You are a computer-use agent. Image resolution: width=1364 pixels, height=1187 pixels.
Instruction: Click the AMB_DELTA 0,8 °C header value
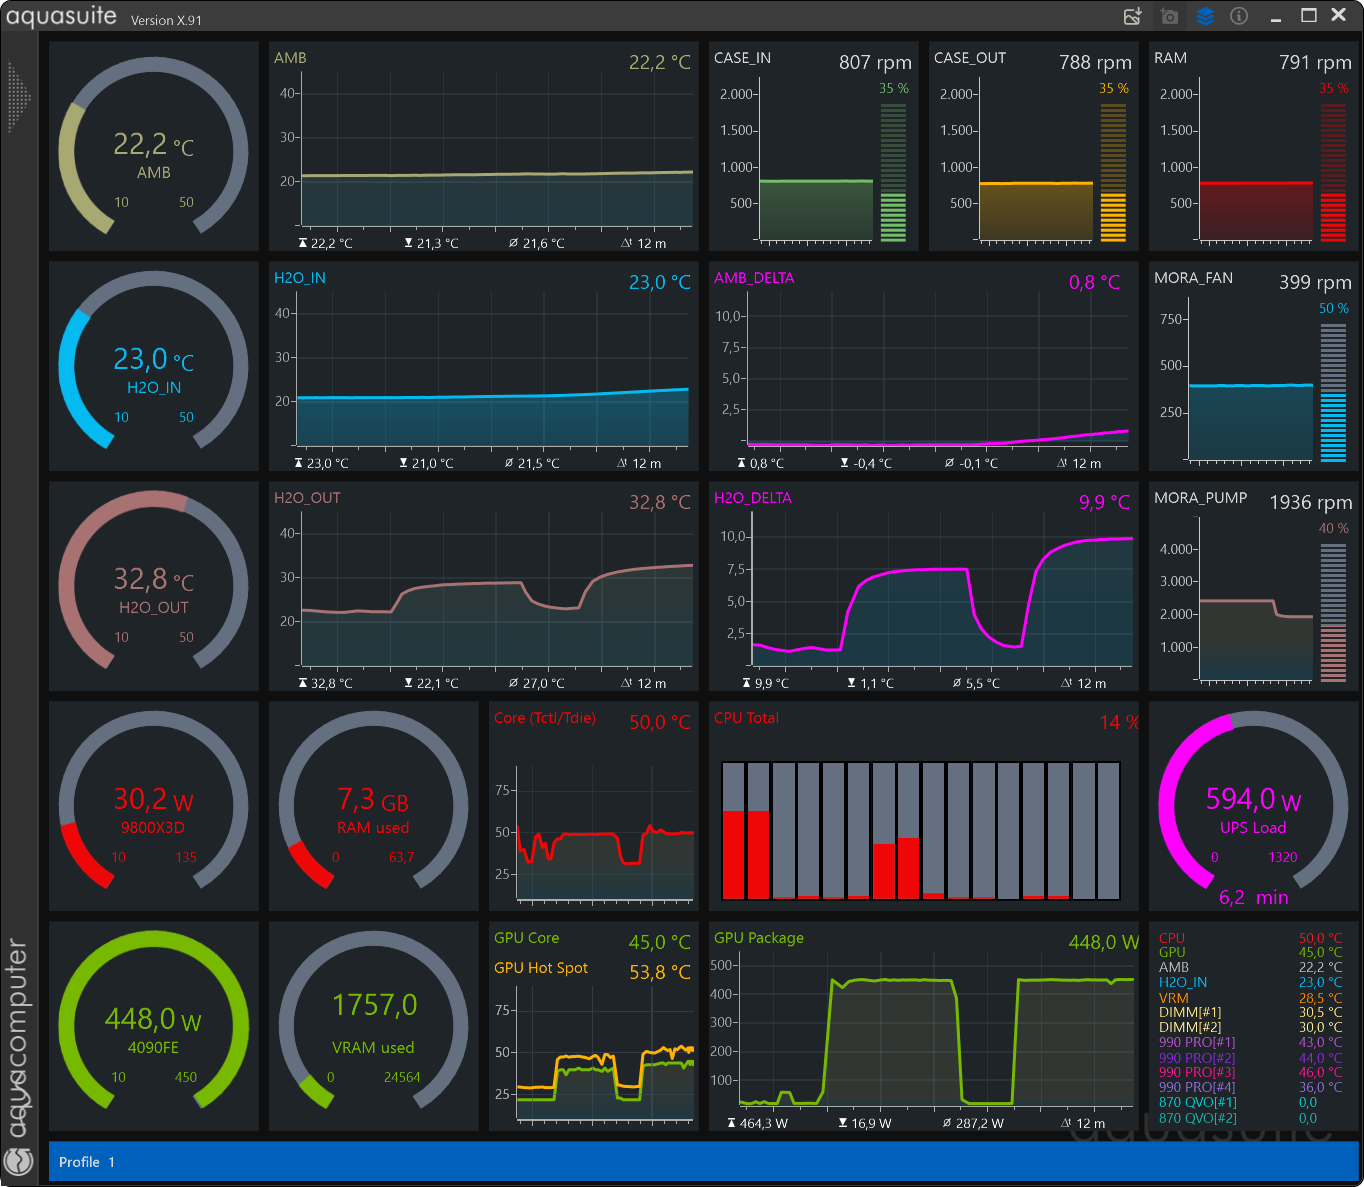click(1095, 282)
